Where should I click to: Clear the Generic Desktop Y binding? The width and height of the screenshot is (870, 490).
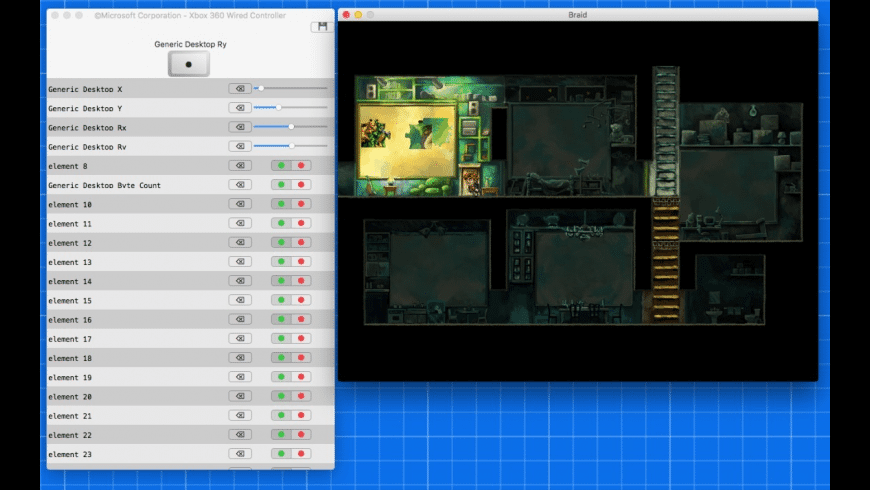pyautogui.click(x=239, y=108)
